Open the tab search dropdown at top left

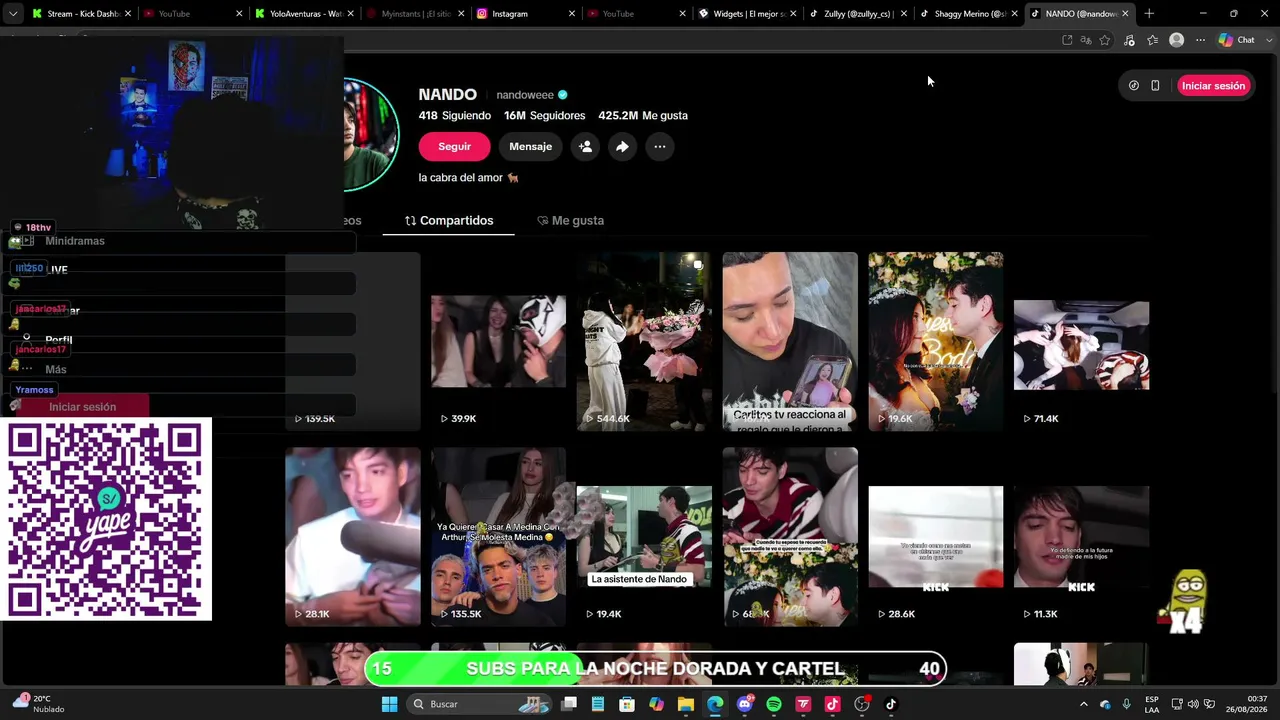(x=13, y=14)
